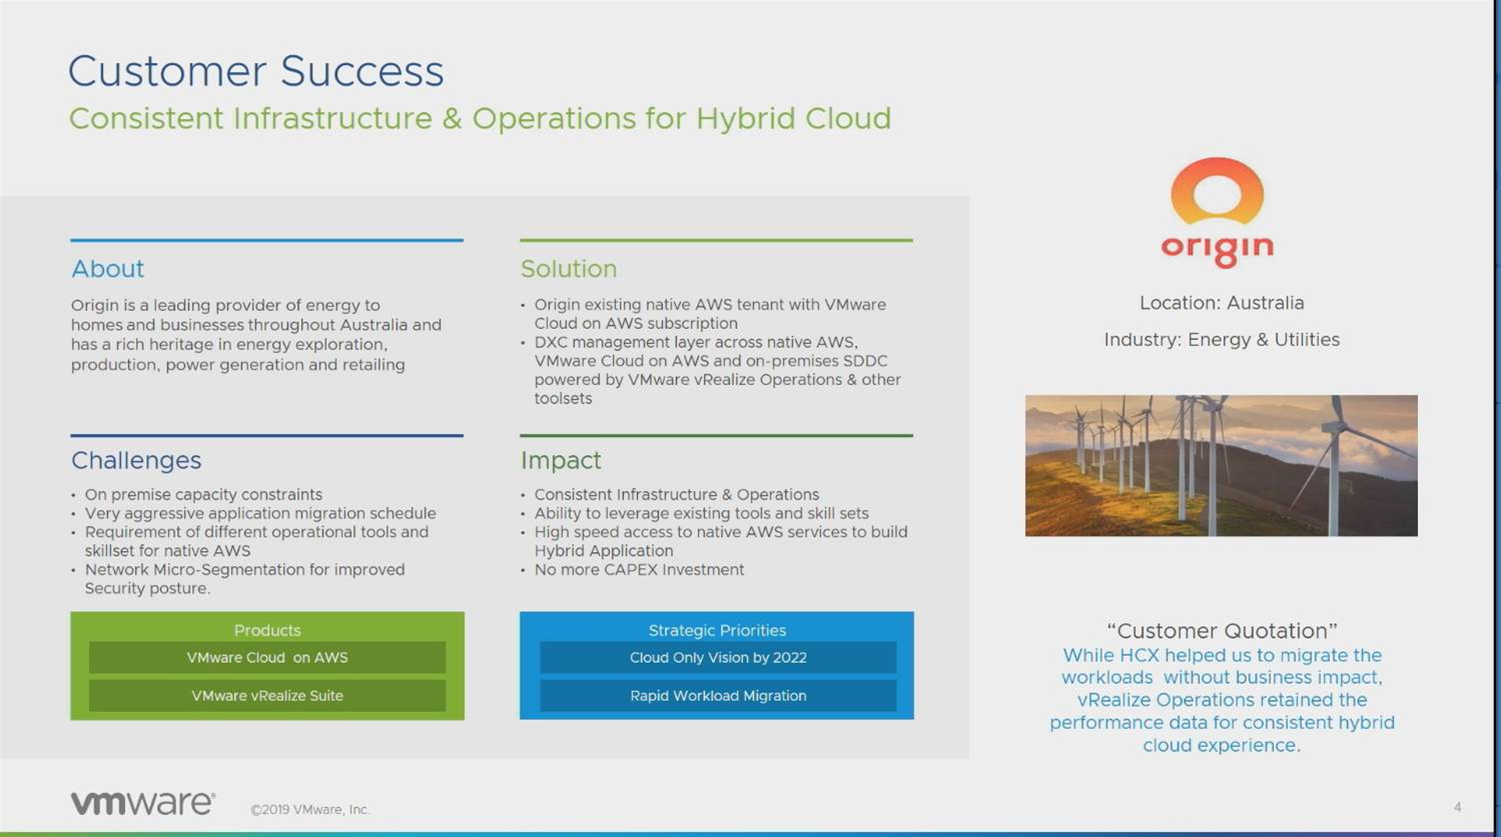This screenshot has width=1501, height=837.
Task: Click 'Origin existing native AWS tenant' bullet
Action: pos(709,314)
